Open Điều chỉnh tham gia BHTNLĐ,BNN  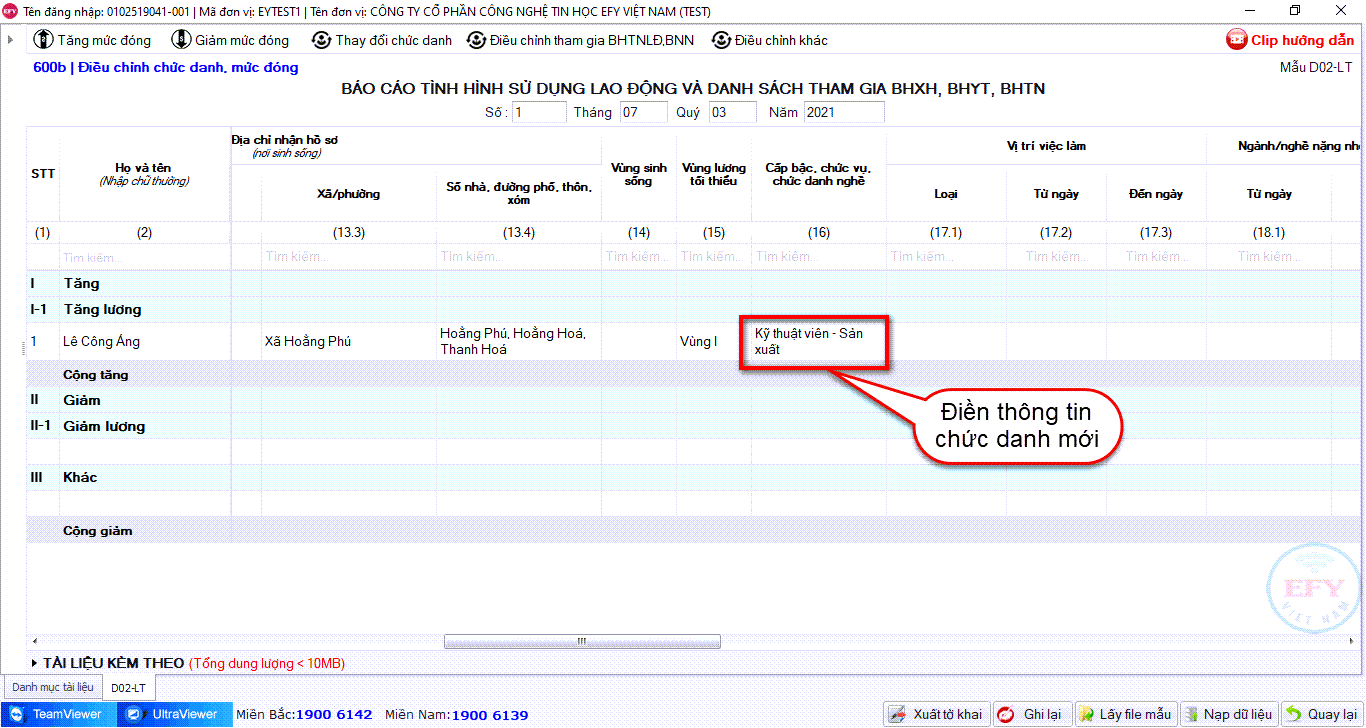(x=580, y=40)
